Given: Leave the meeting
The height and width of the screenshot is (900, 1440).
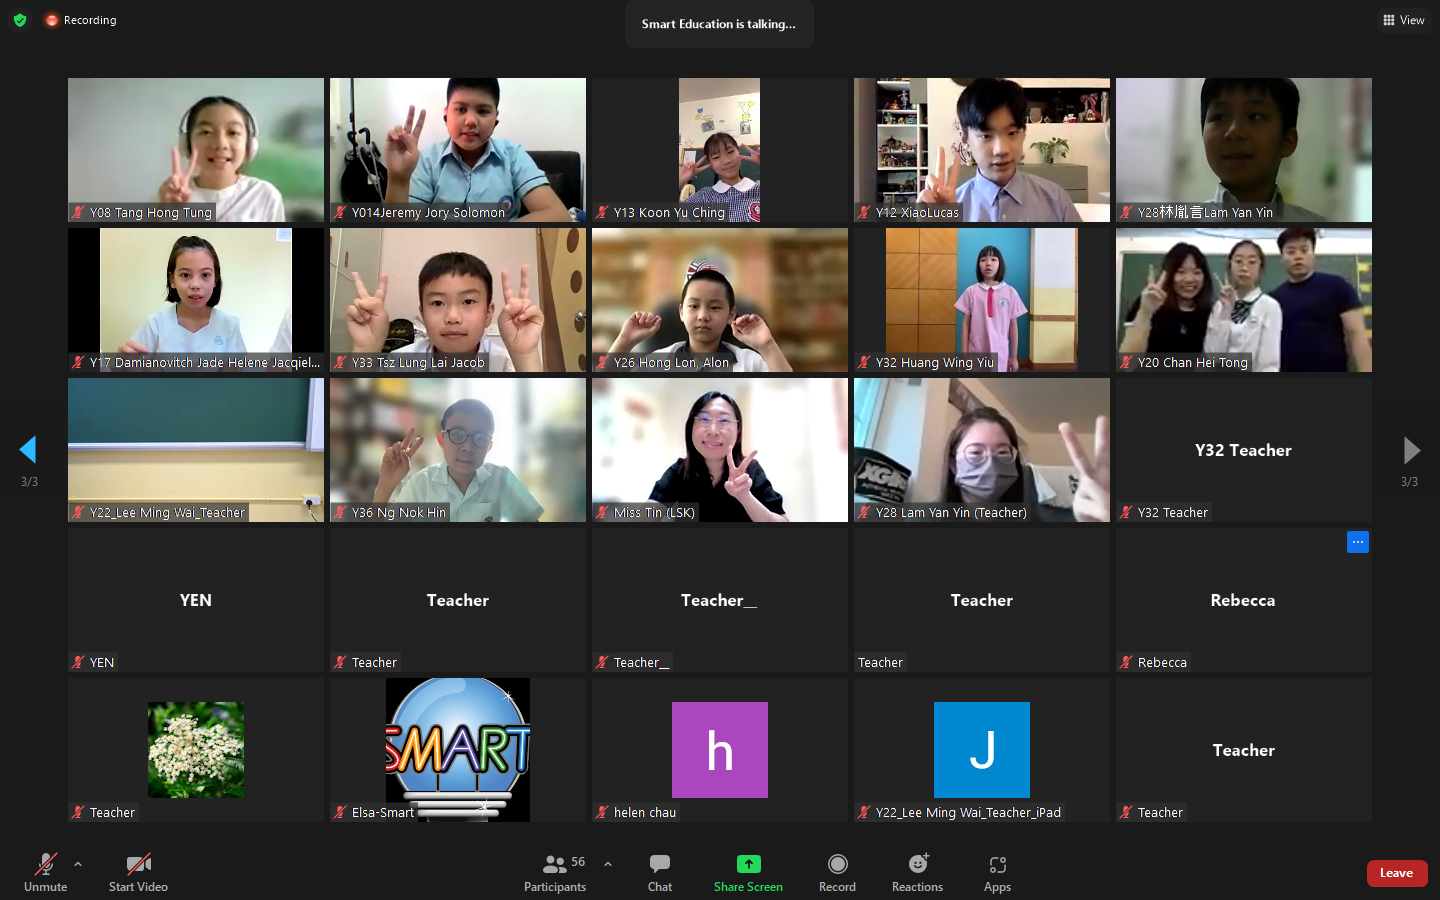Looking at the screenshot, I should click(1397, 873).
